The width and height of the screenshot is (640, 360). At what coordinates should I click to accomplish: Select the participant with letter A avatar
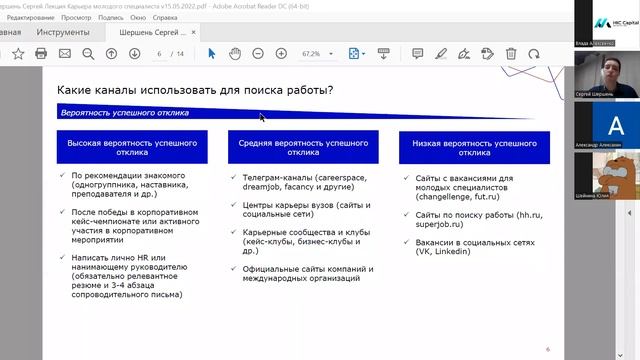click(607, 125)
